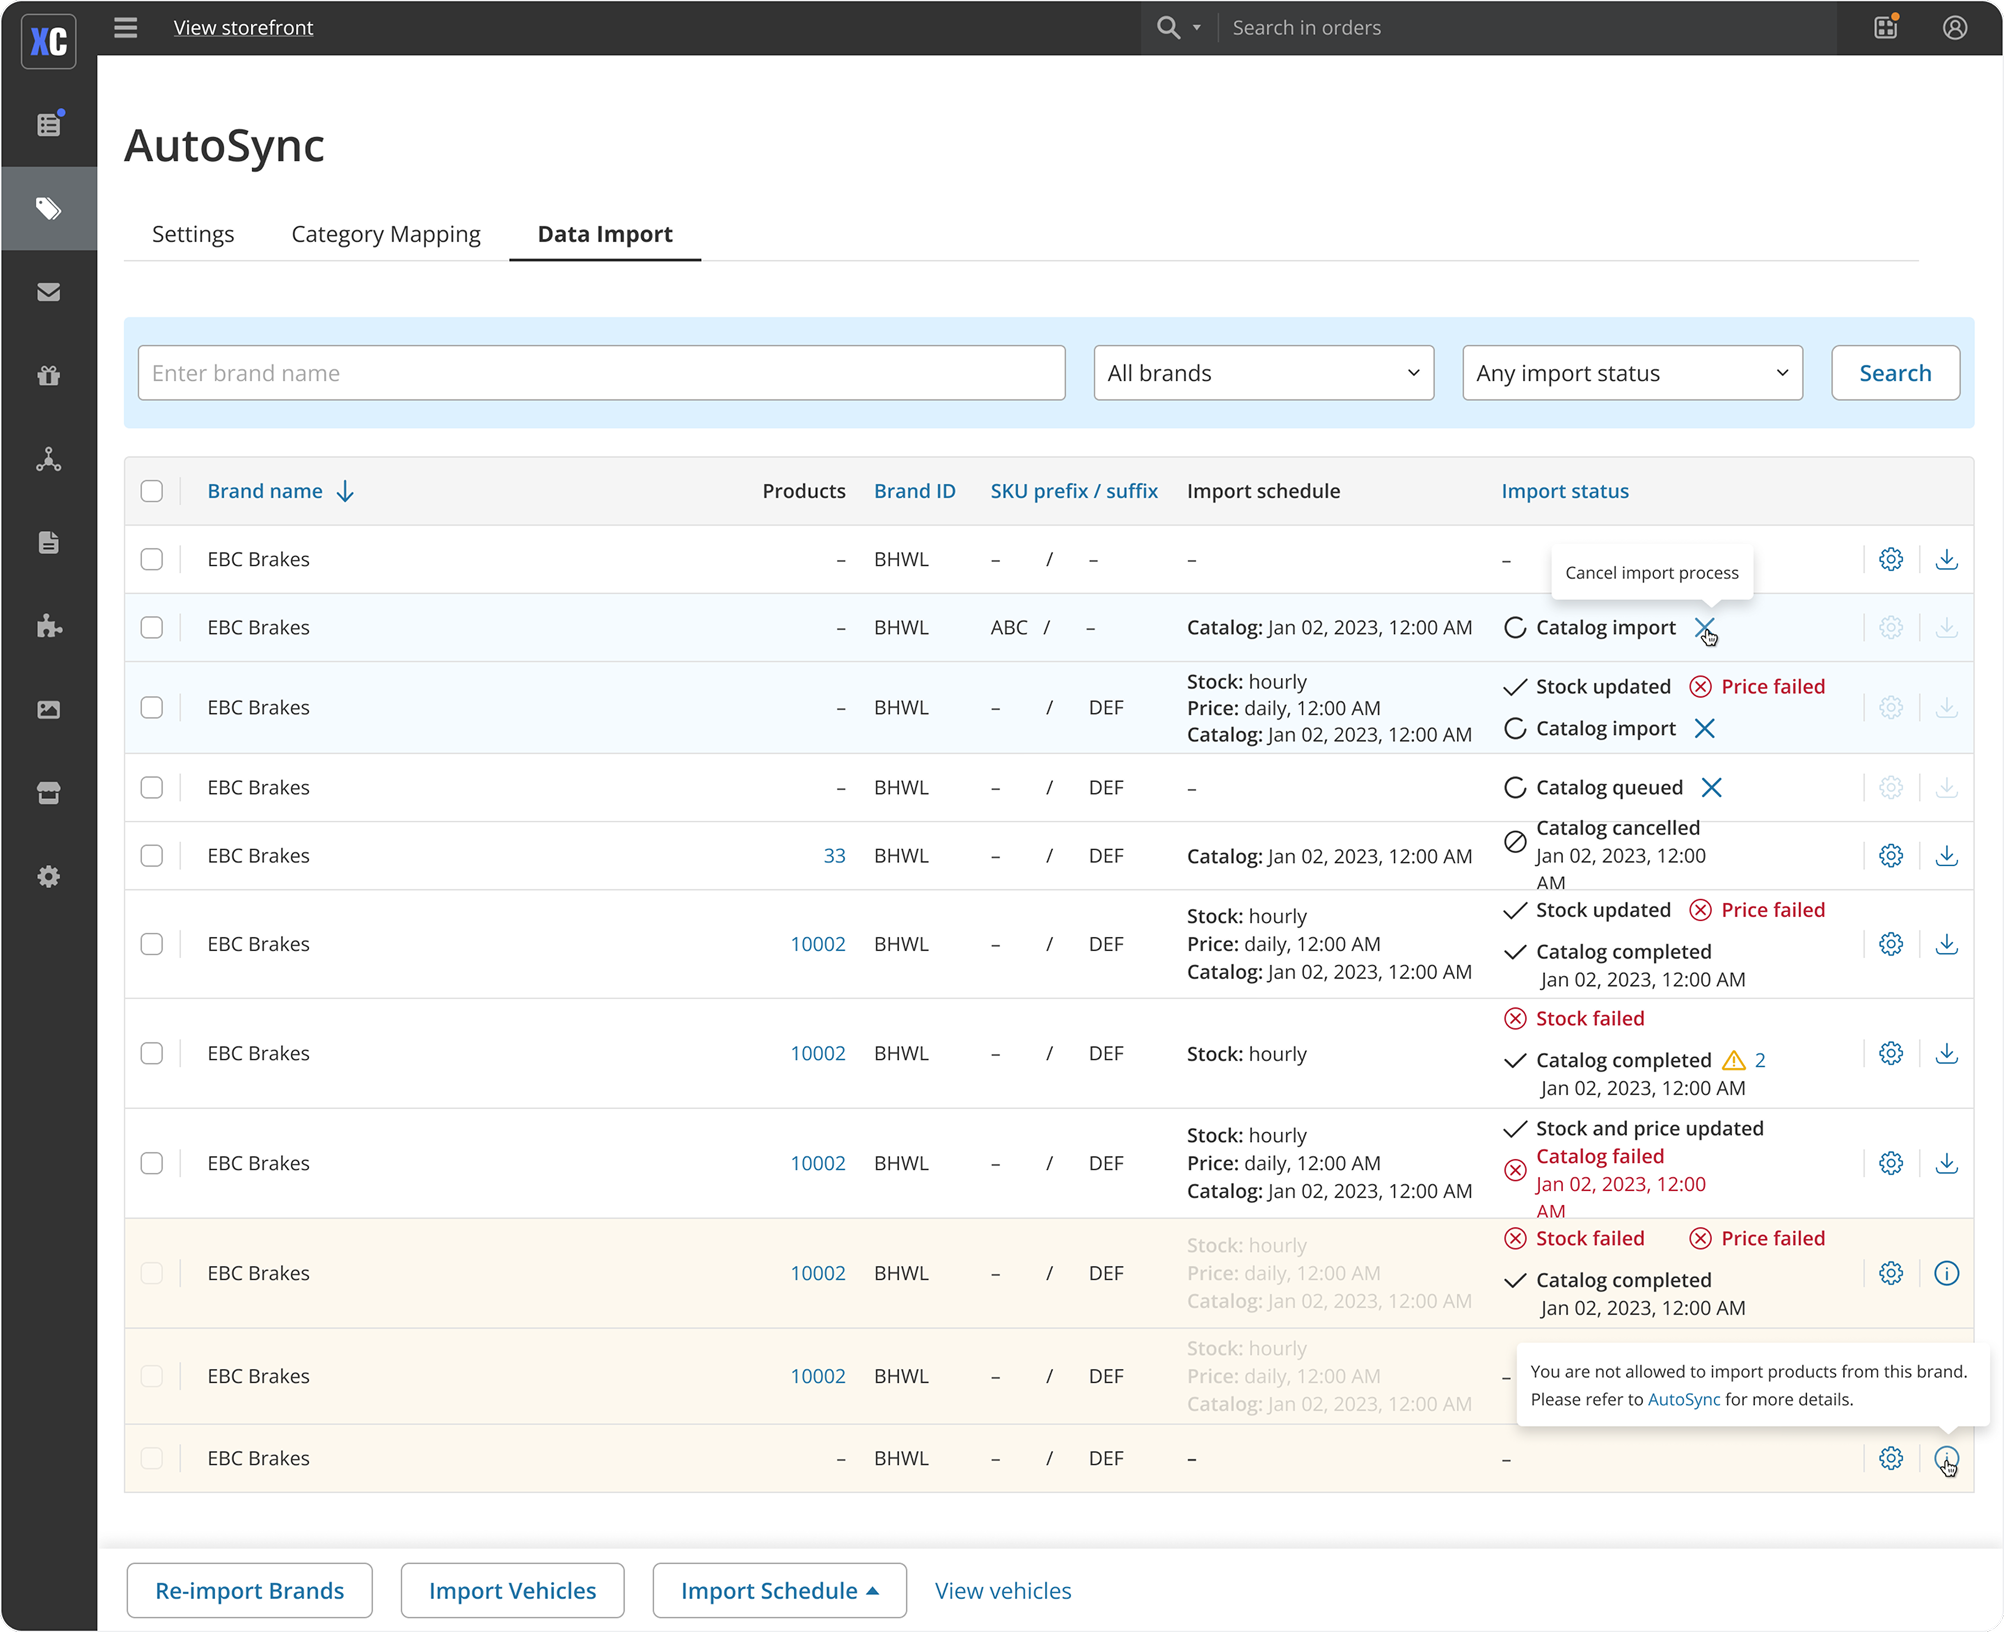Check the checkbox on the first EBC Brakes row
Screen dimensions: 2004x1632
point(152,559)
